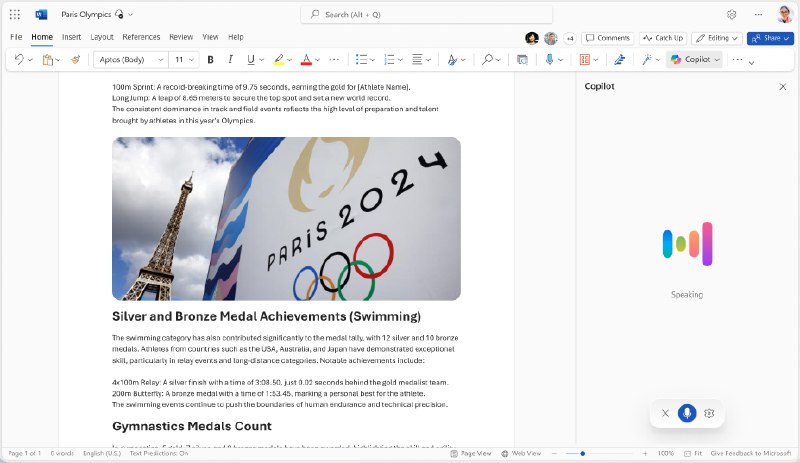The width and height of the screenshot is (800, 463).
Task: Switch to the Review tab
Action: [181, 37]
